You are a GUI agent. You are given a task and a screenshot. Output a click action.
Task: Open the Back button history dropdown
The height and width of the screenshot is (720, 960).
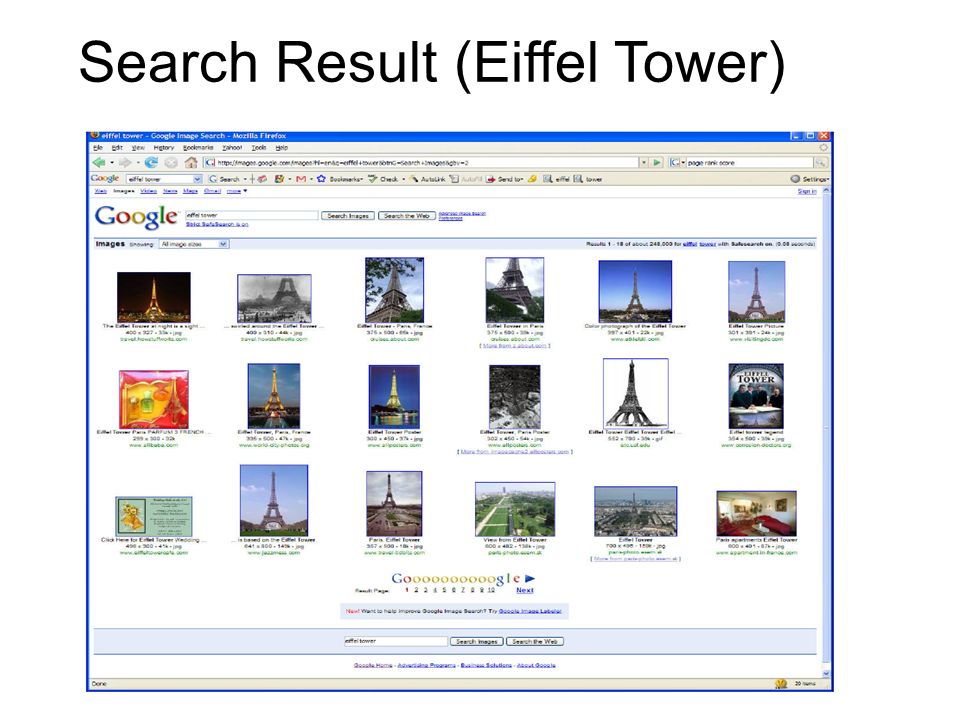click(111, 163)
